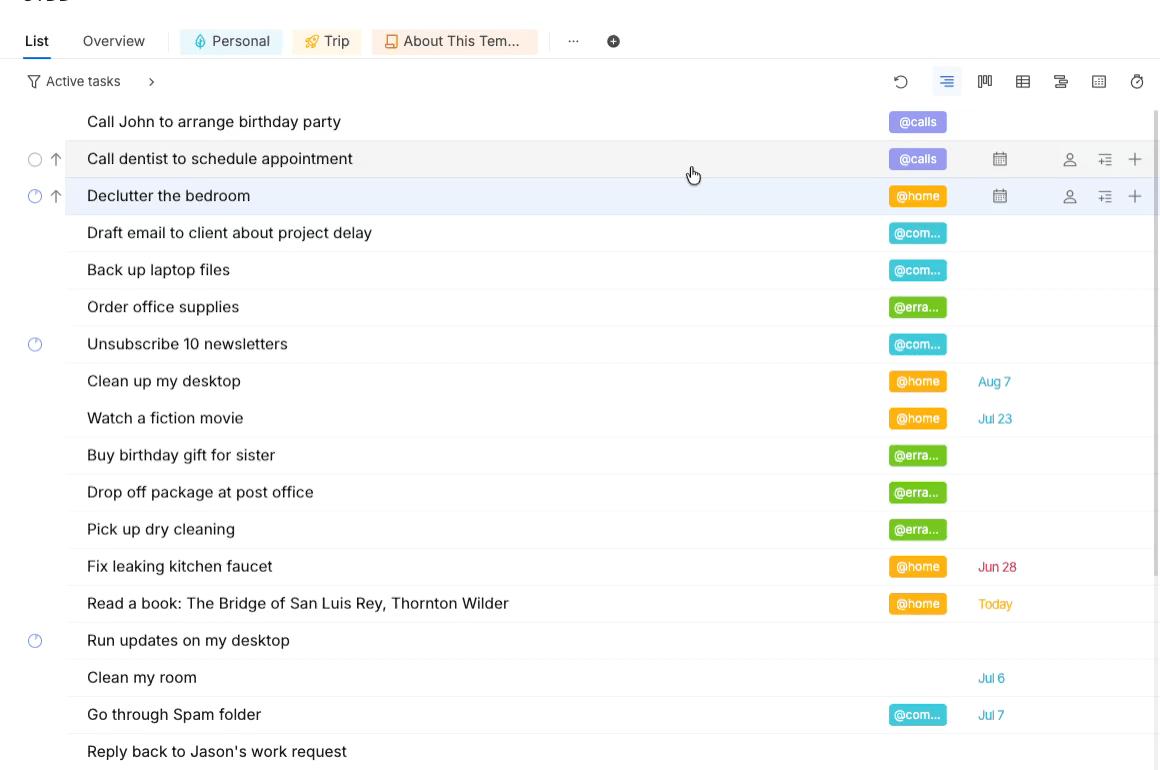
Task: Click the @com tag on Draft email task
Action: [917, 233]
